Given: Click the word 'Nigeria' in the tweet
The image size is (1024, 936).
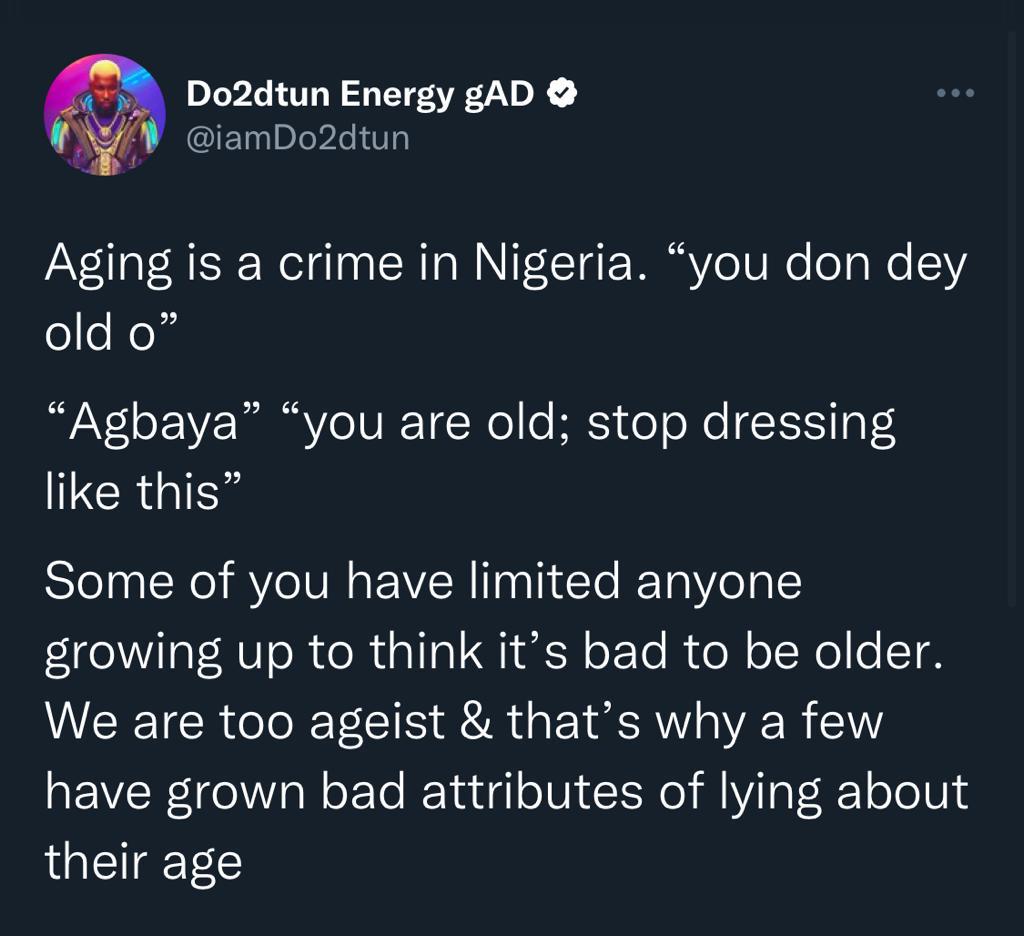Looking at the screenshot, I should (554, 265).
